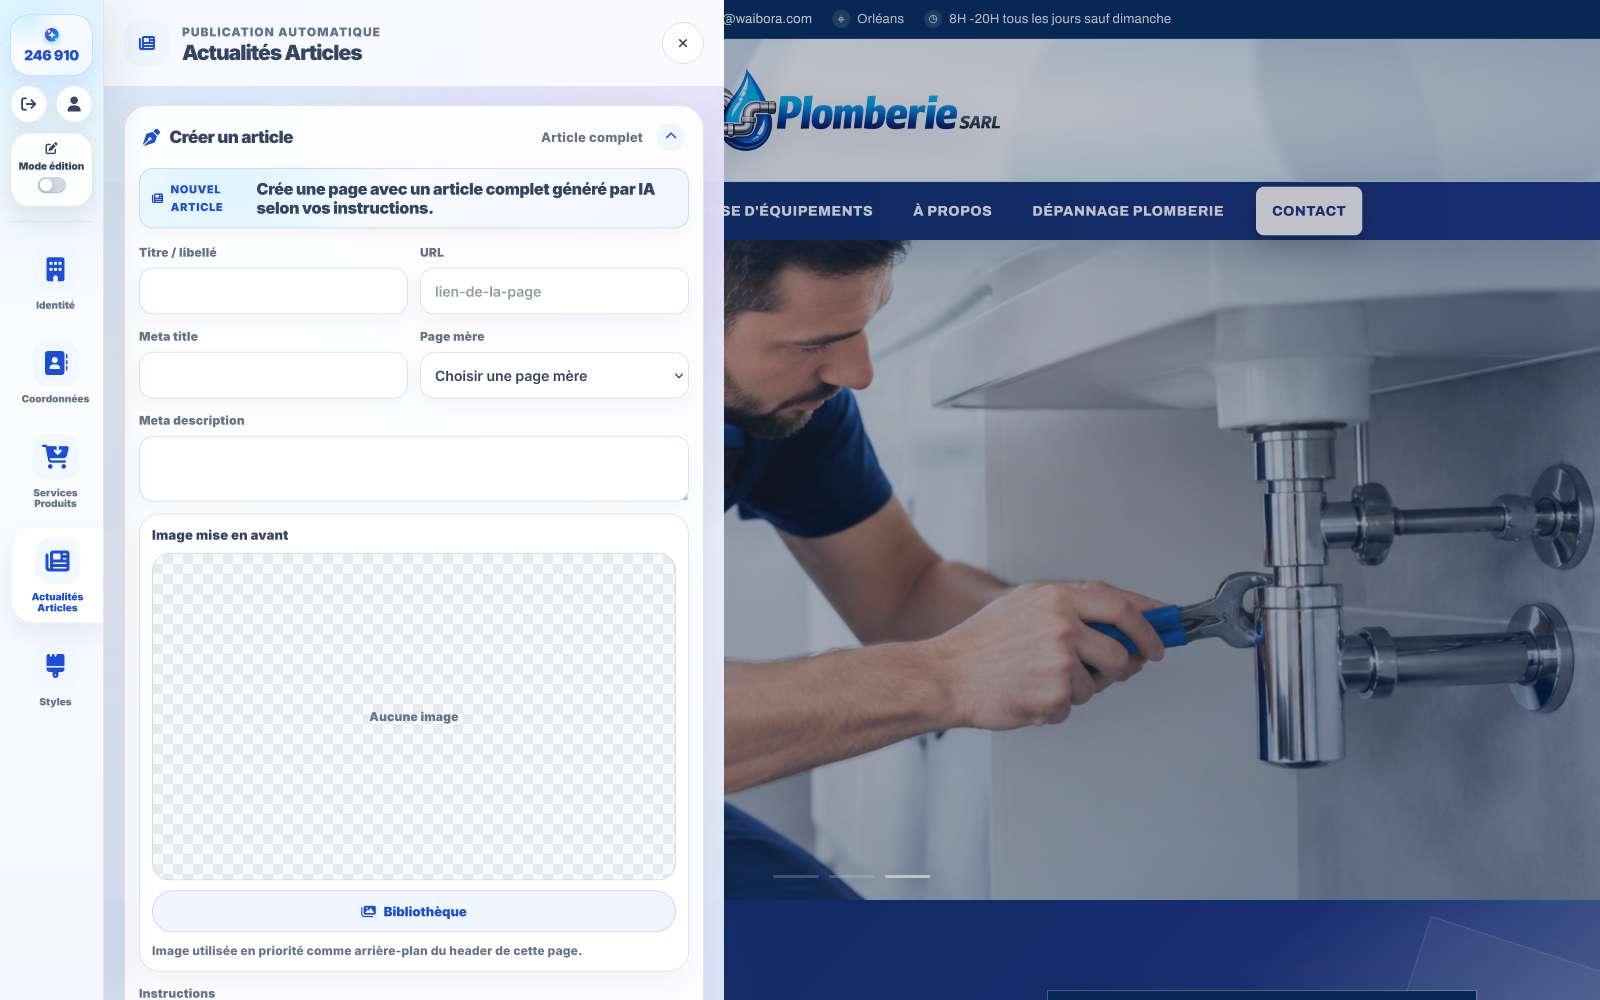
Task: Open the Services Produits section
Action: coord(55,472)
